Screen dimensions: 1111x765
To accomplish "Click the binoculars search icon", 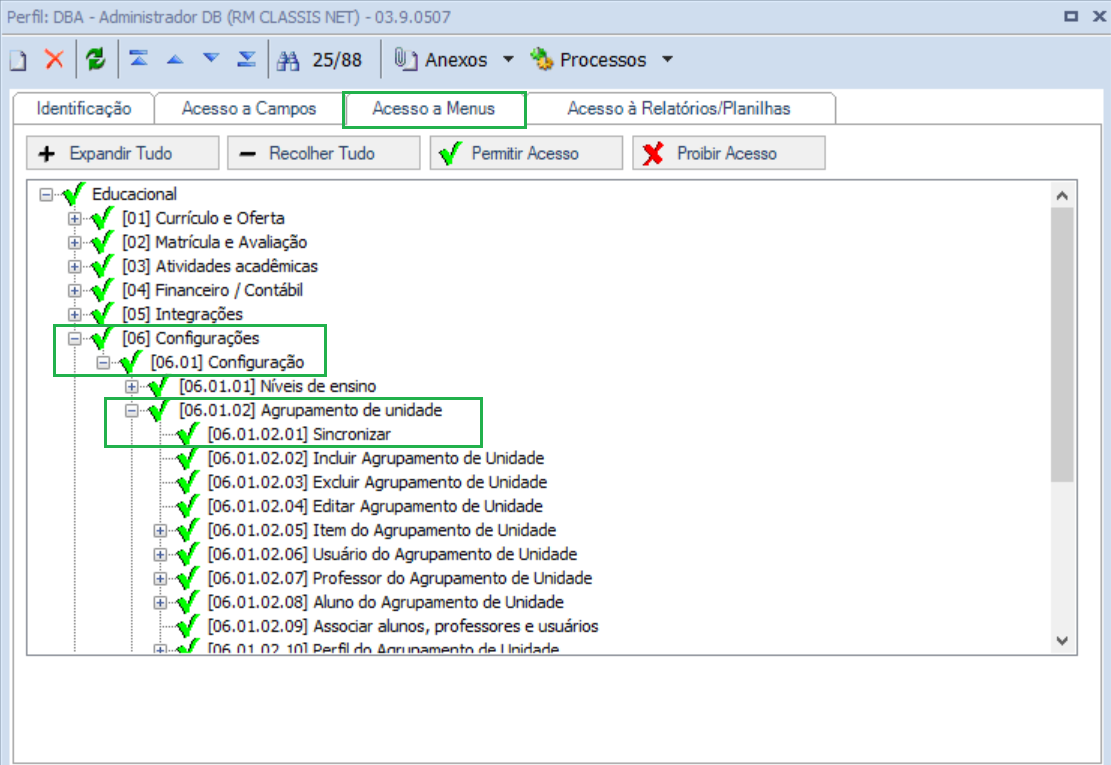I will [288, 60].
